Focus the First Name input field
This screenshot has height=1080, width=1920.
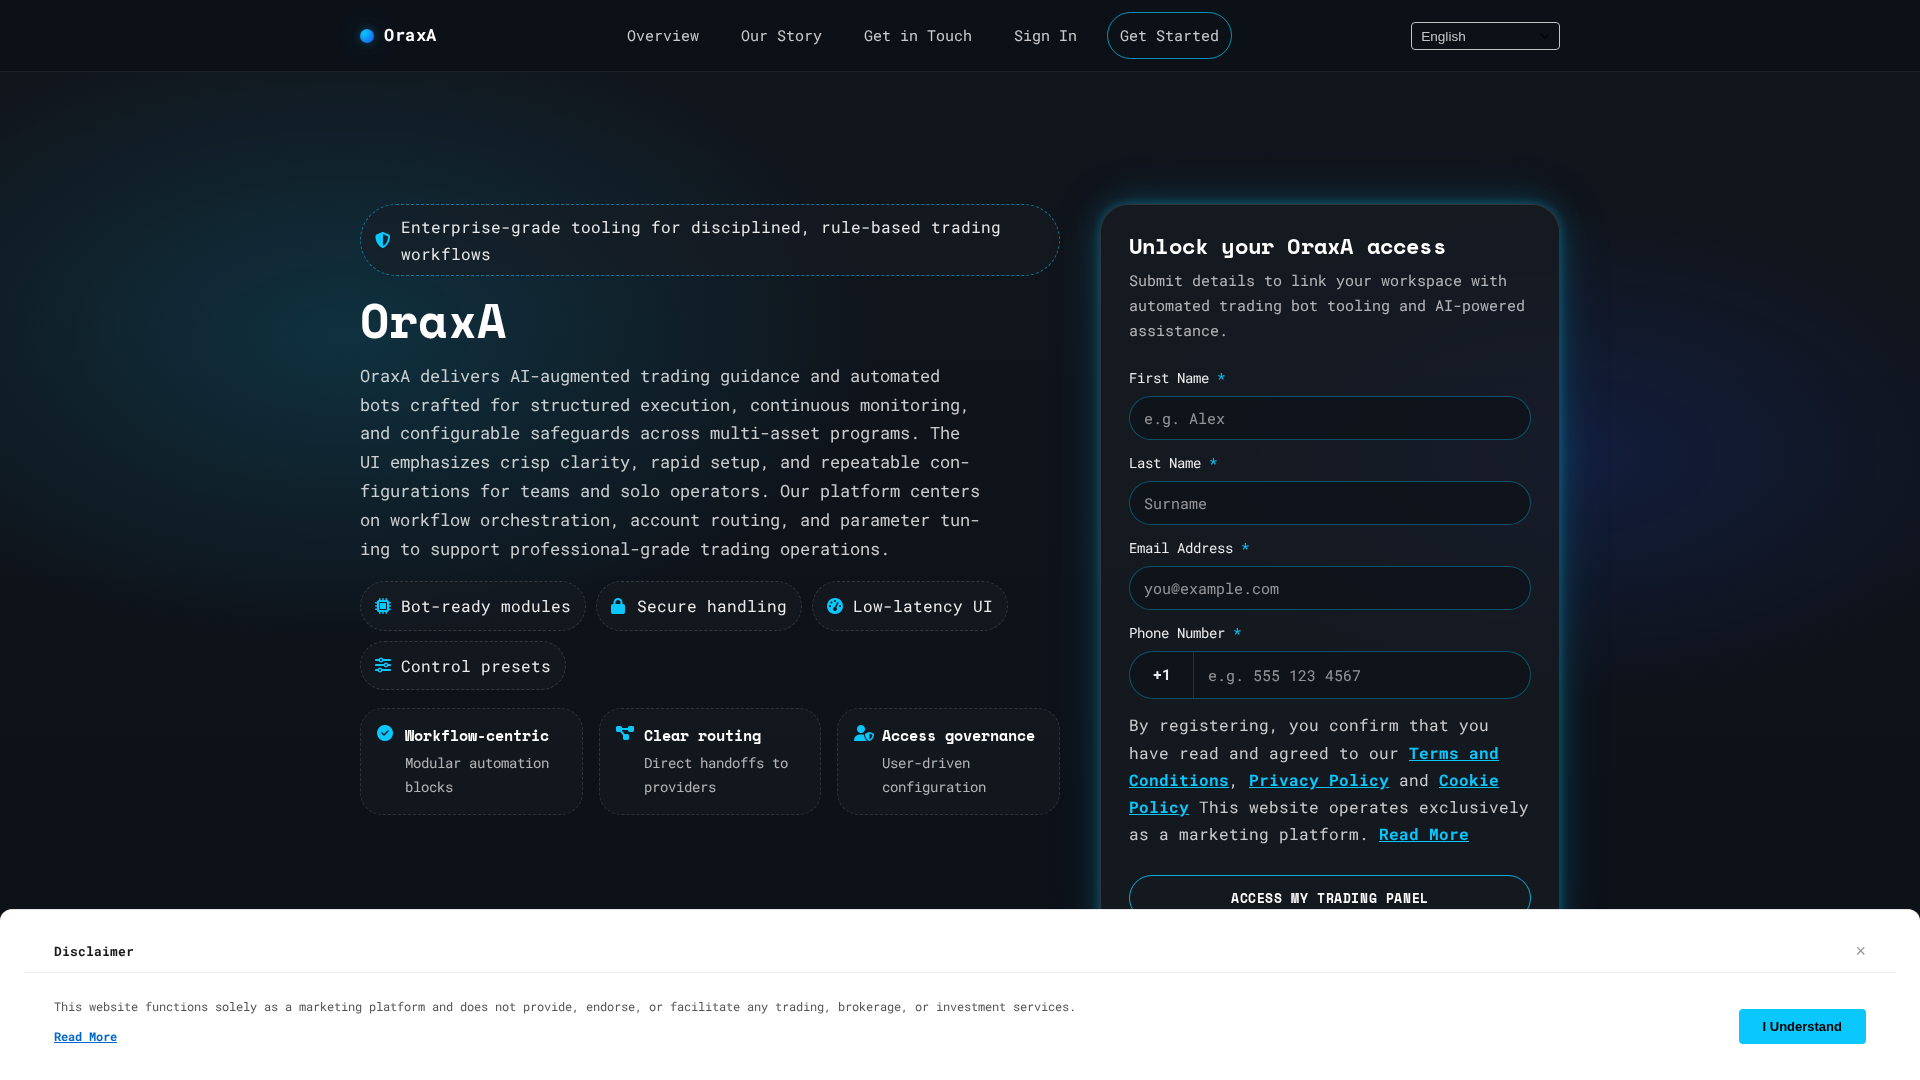tap(1330, 418)
